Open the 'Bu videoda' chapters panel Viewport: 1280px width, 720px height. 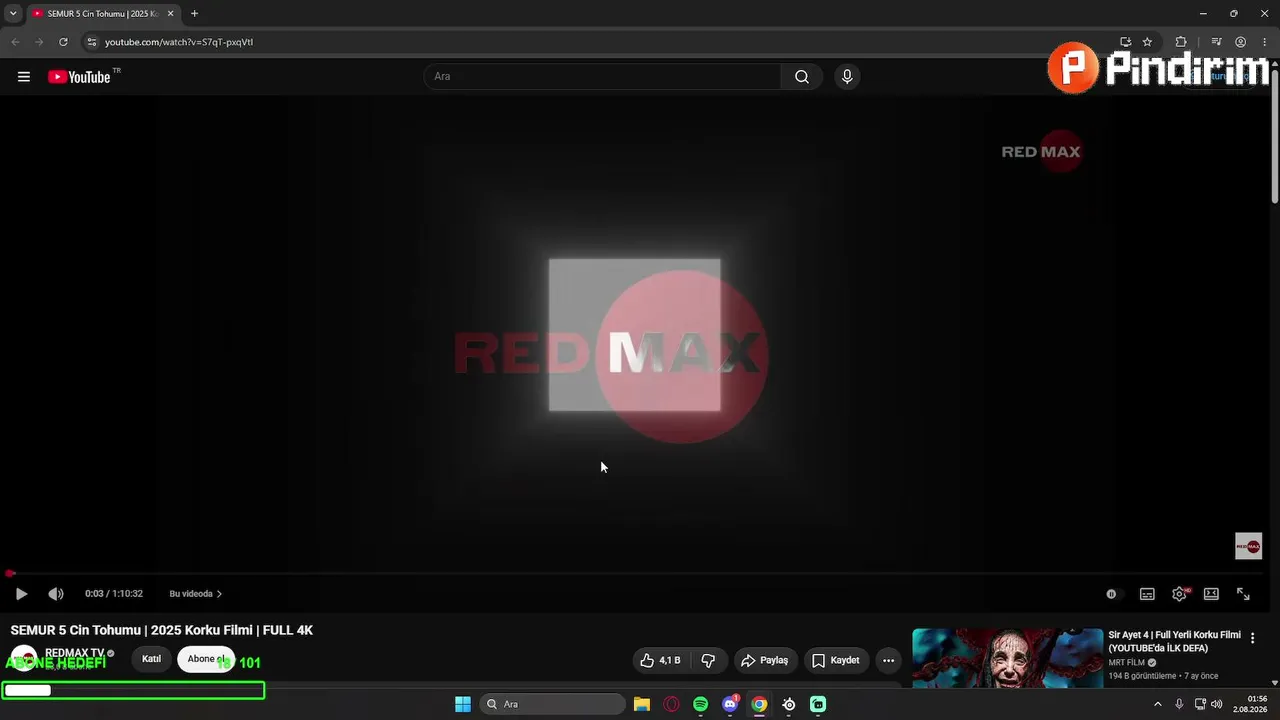196,594
